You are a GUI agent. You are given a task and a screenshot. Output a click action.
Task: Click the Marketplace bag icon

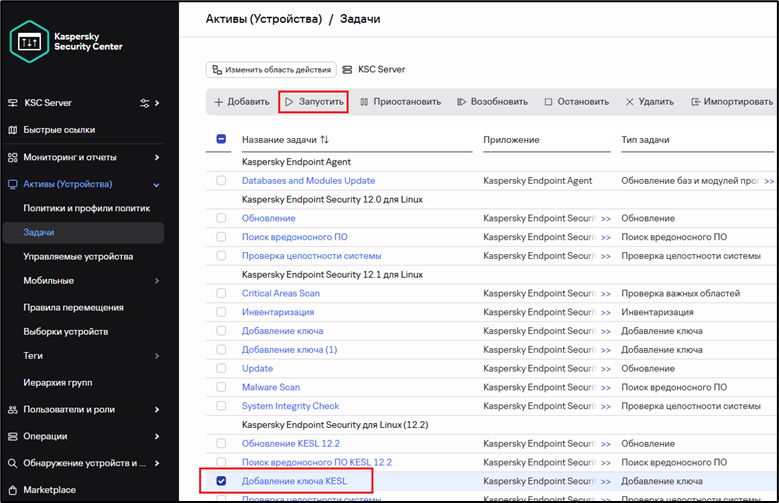click(13, 490)
